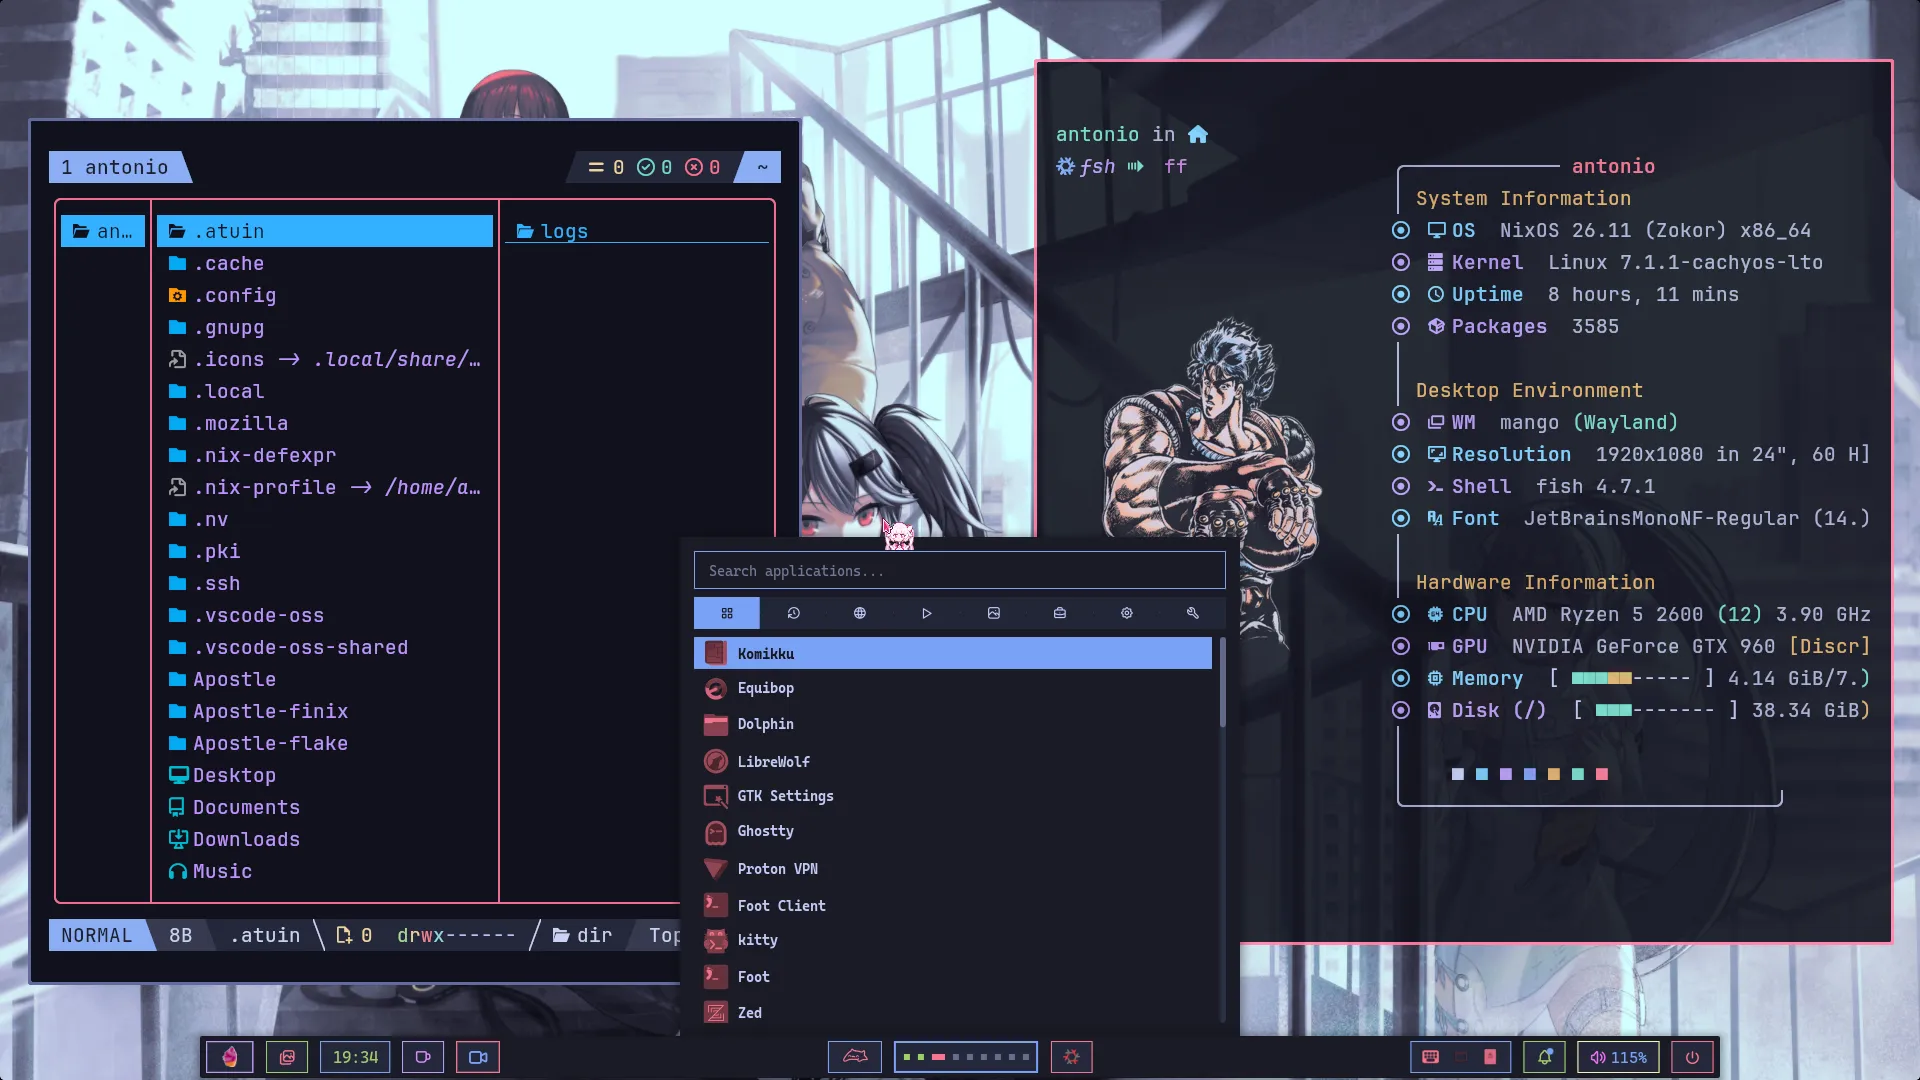Launch Dolphin from the app list
The image size is (1920, 1080).
click(x=952, y=724)
